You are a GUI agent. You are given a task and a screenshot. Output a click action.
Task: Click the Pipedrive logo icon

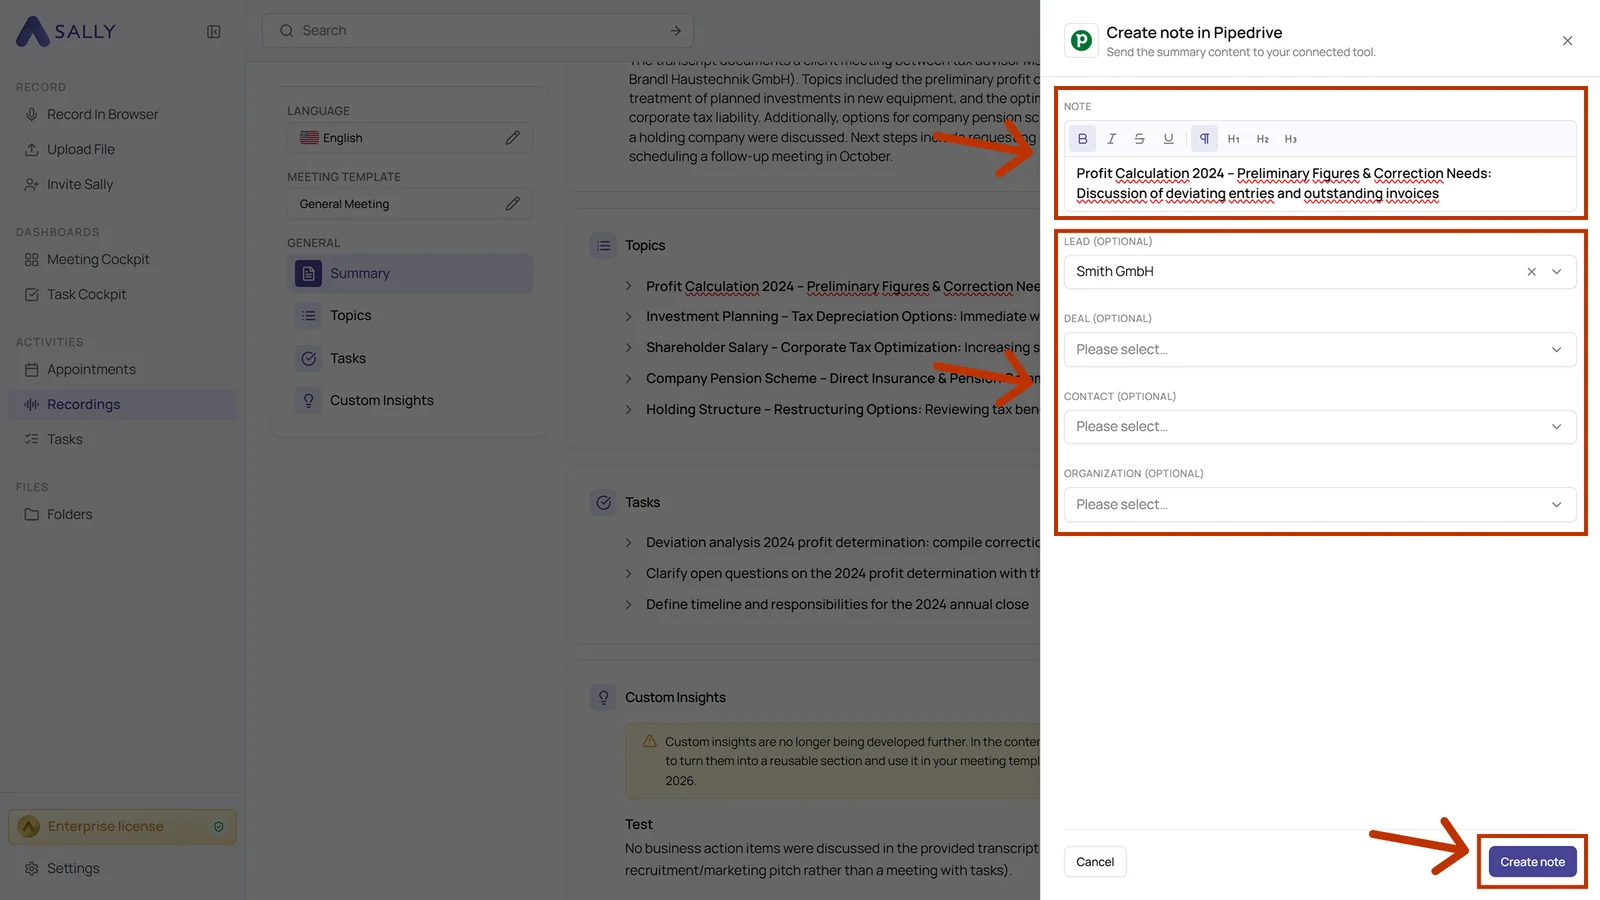(1081, 41)
